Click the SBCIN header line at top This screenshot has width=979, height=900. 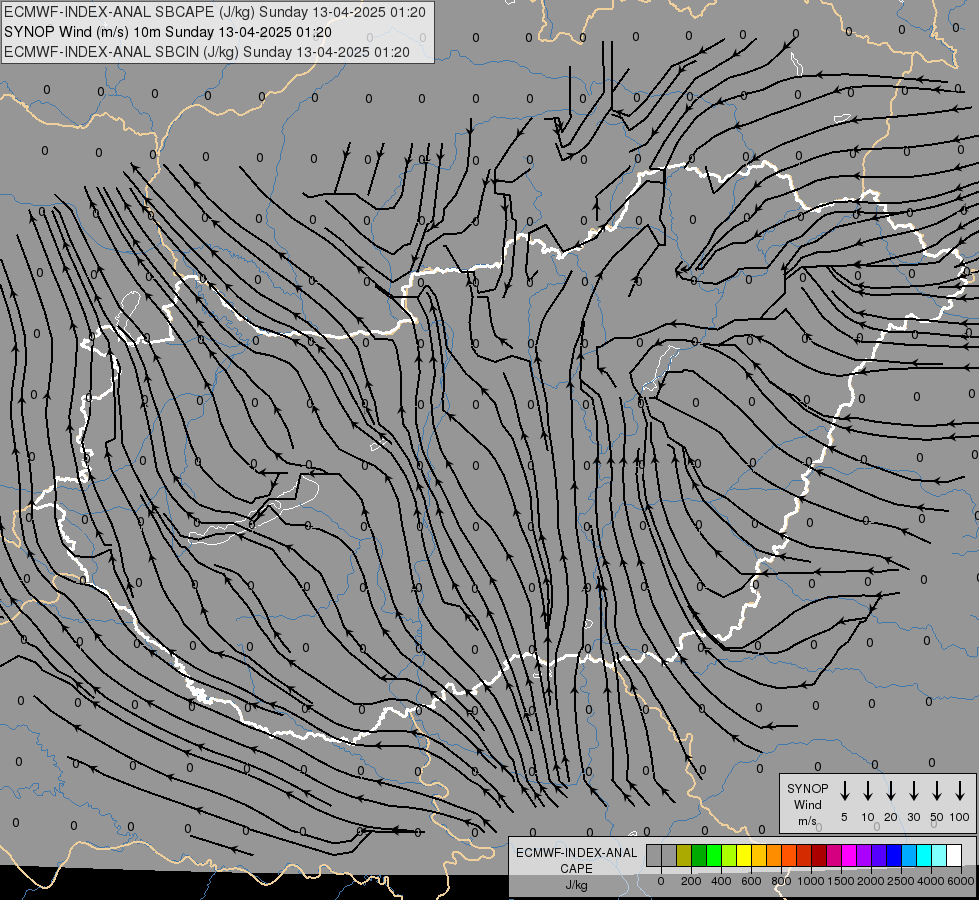click(207, 52)
